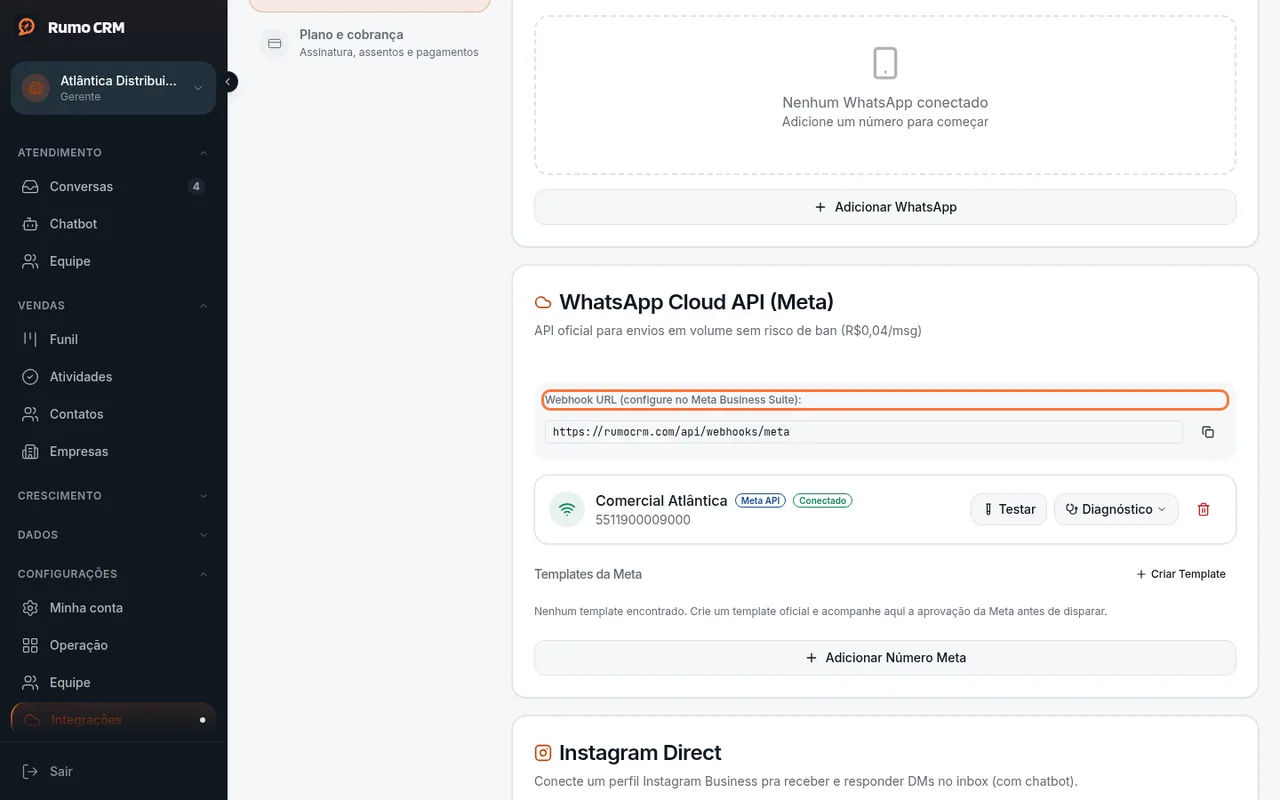Go to Integrações in the sidebar

tap(113, 720)
